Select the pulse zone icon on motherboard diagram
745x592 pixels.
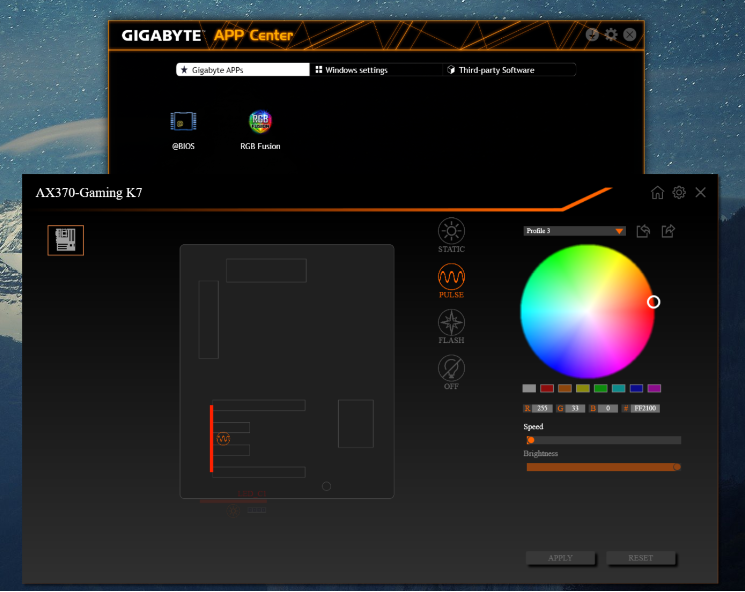223,439
